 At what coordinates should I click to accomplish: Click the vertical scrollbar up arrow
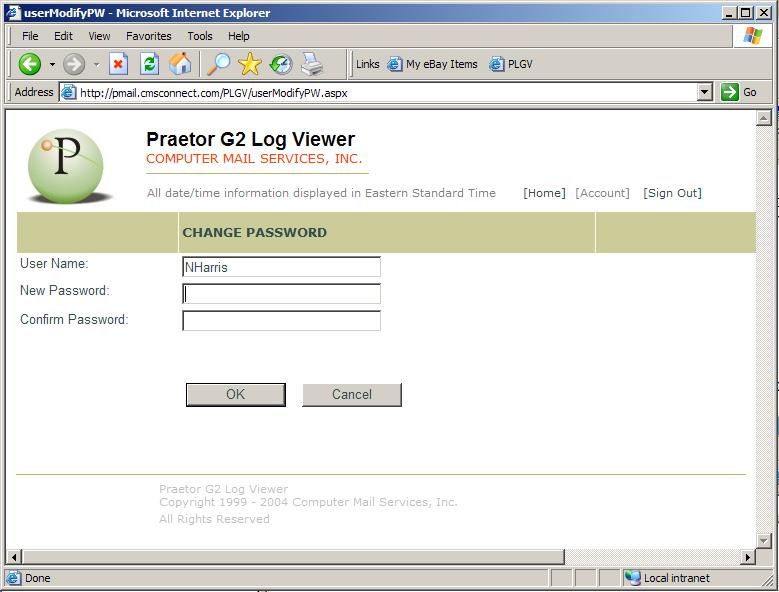(763, 118)
